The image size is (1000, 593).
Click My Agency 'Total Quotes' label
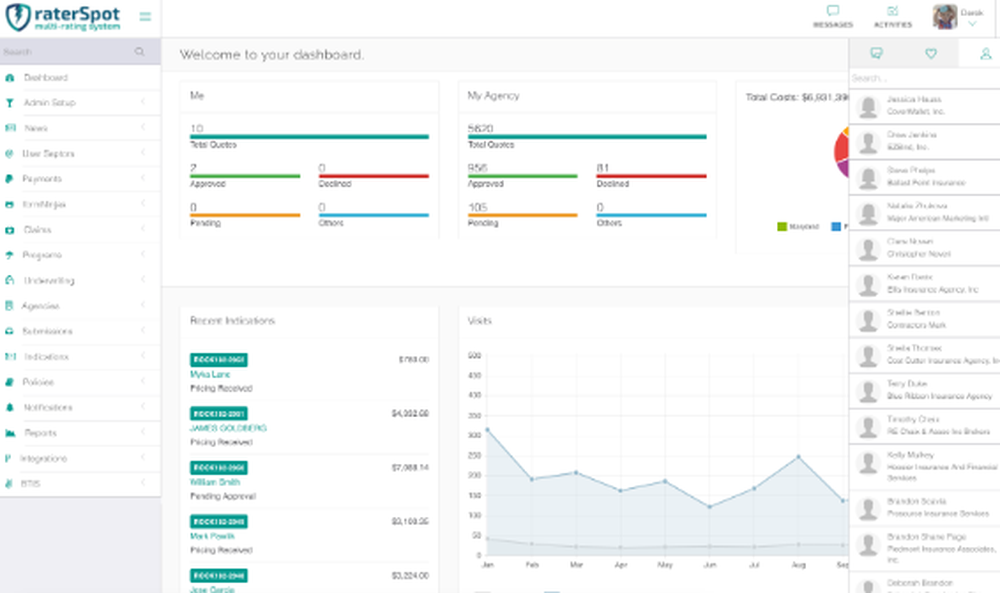(490, 145)
